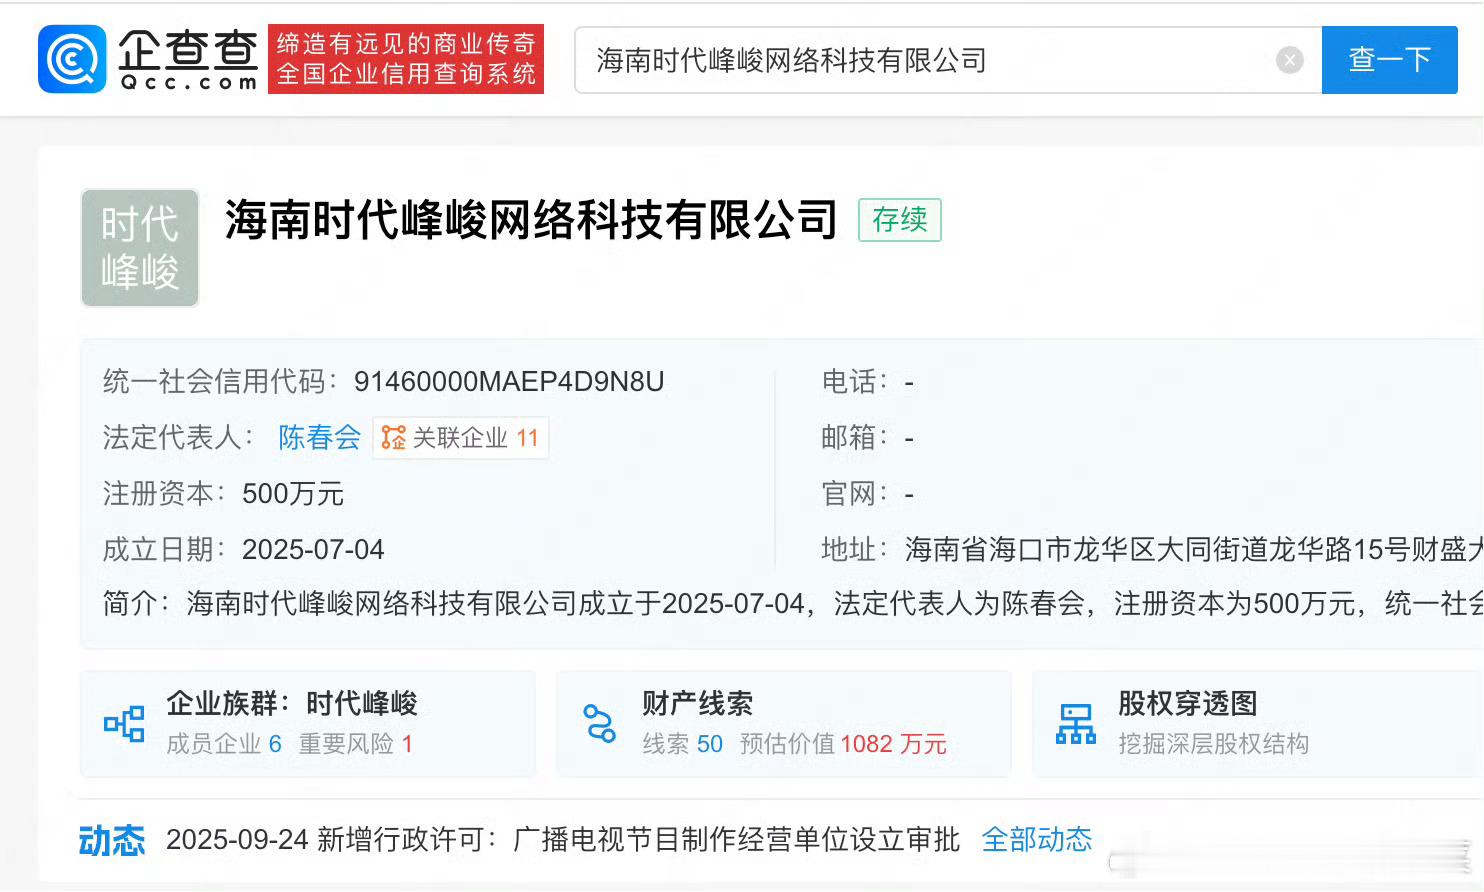
Task: Click credit code 91460000MAEP4D9N8U
Action: [509, 381]
